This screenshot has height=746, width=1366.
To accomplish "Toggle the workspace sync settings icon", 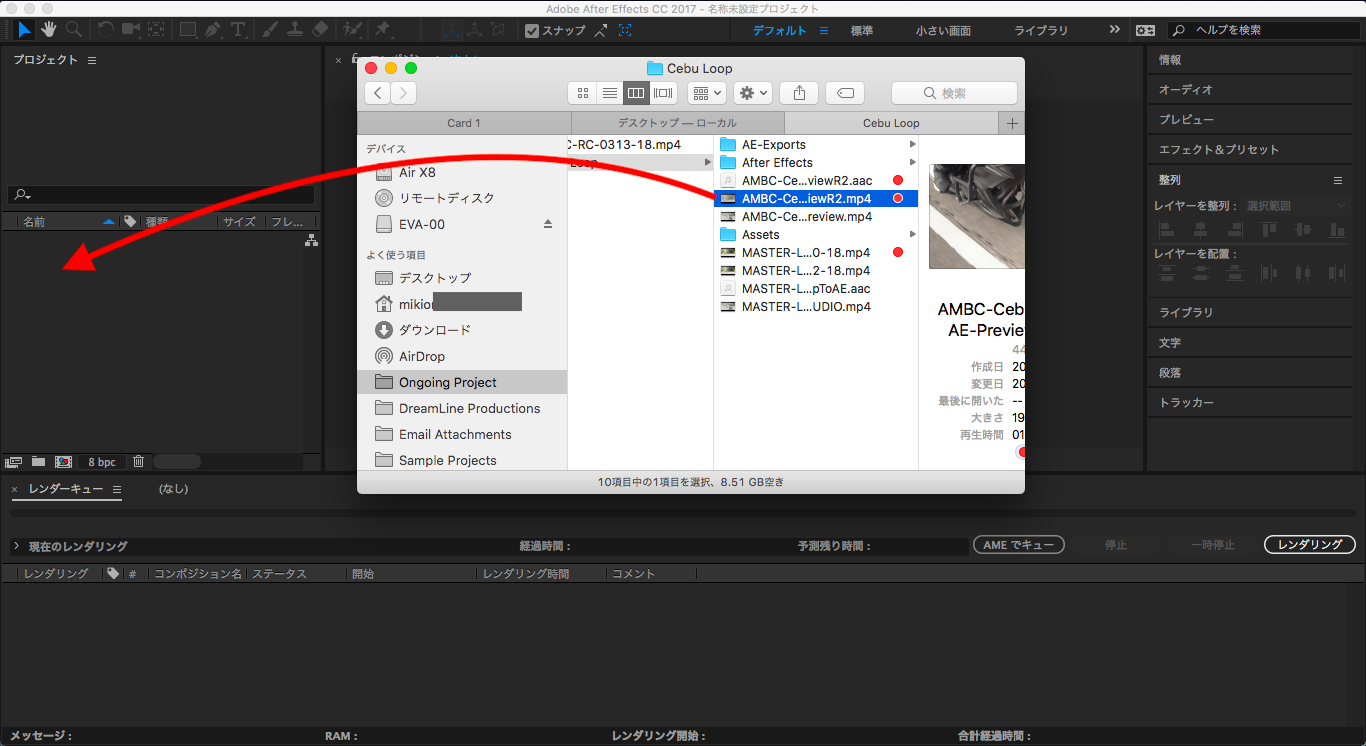I will (1145, 30).
